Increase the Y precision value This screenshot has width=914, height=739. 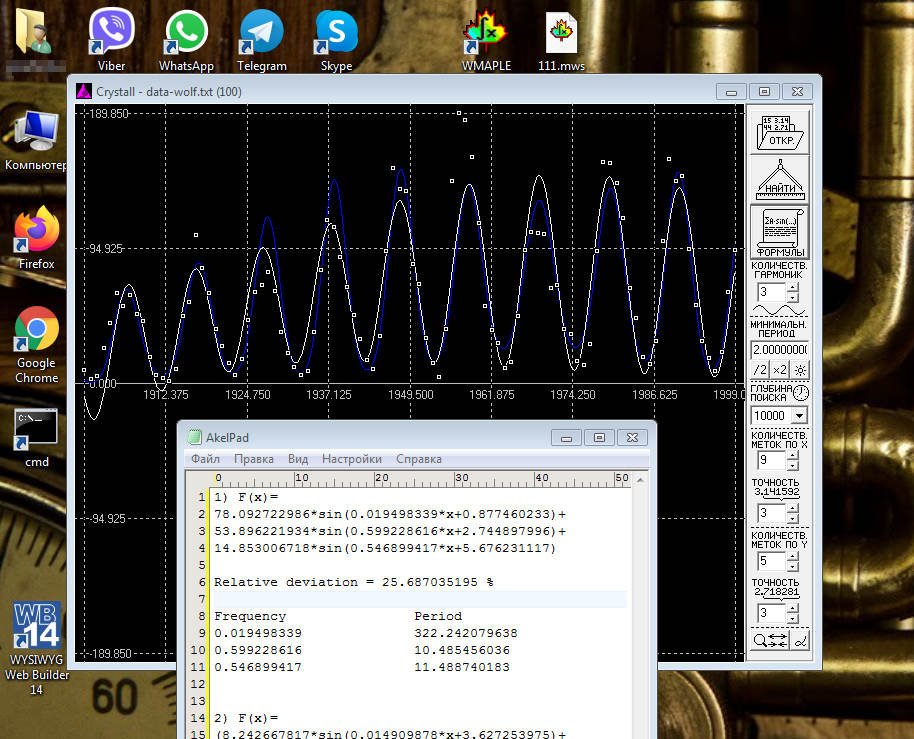coord(792,608)
